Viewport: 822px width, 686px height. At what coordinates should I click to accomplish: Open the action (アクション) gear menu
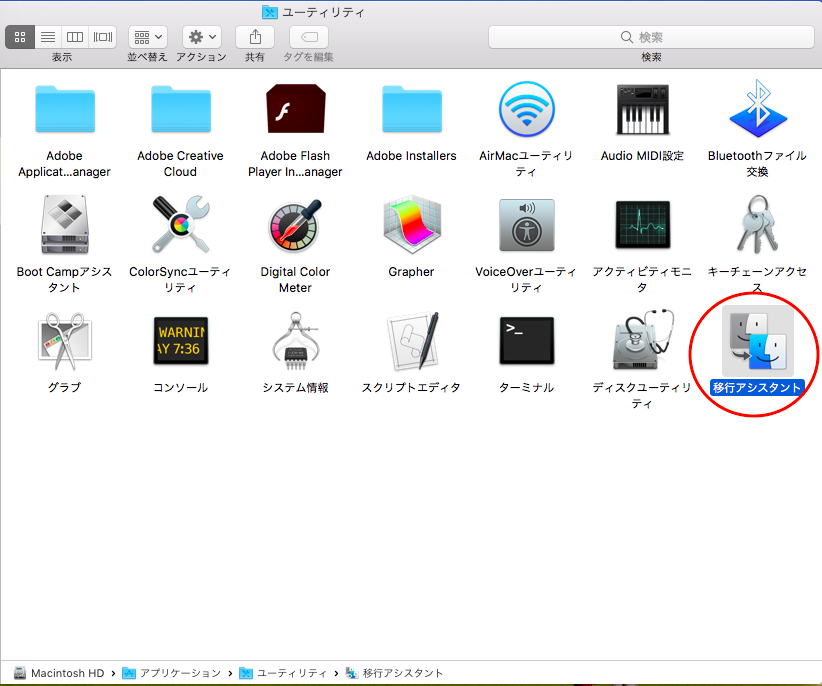[x=202, y=37]
